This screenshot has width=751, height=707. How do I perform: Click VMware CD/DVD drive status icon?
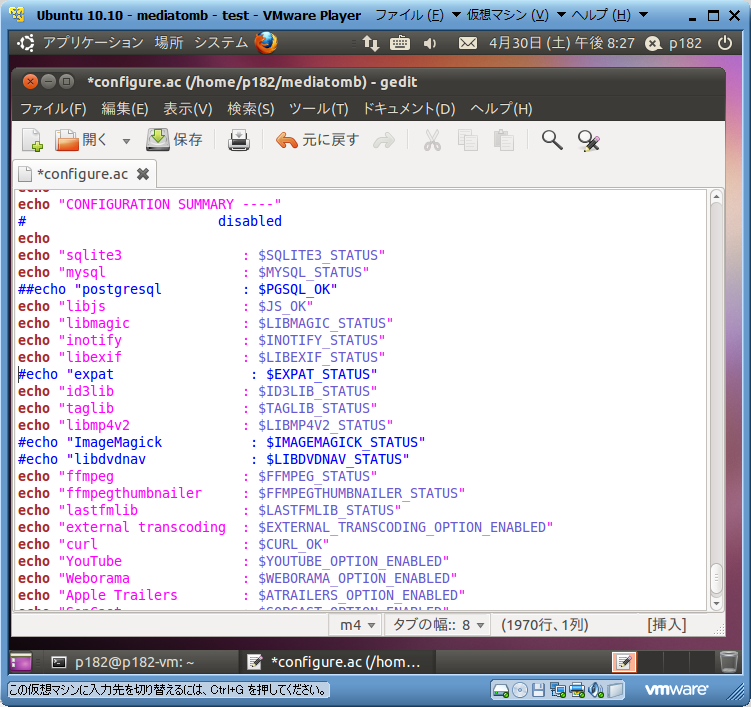click(520, 690)
